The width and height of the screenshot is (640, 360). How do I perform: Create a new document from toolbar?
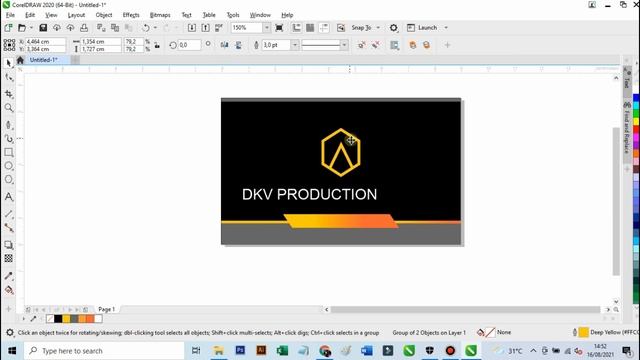(8, 28)
